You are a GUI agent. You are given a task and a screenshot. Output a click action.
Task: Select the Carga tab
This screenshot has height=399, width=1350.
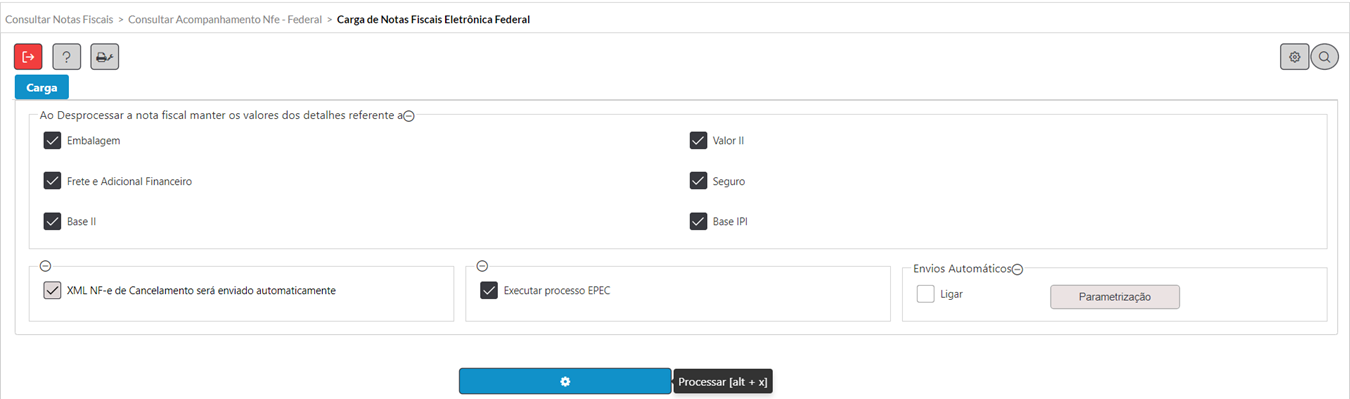point(42,87)
